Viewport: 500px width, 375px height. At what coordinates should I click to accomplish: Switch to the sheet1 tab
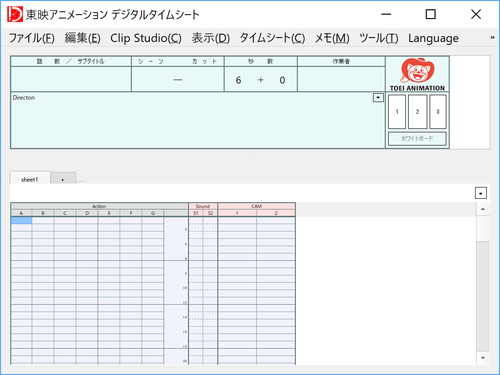(30, 178)
